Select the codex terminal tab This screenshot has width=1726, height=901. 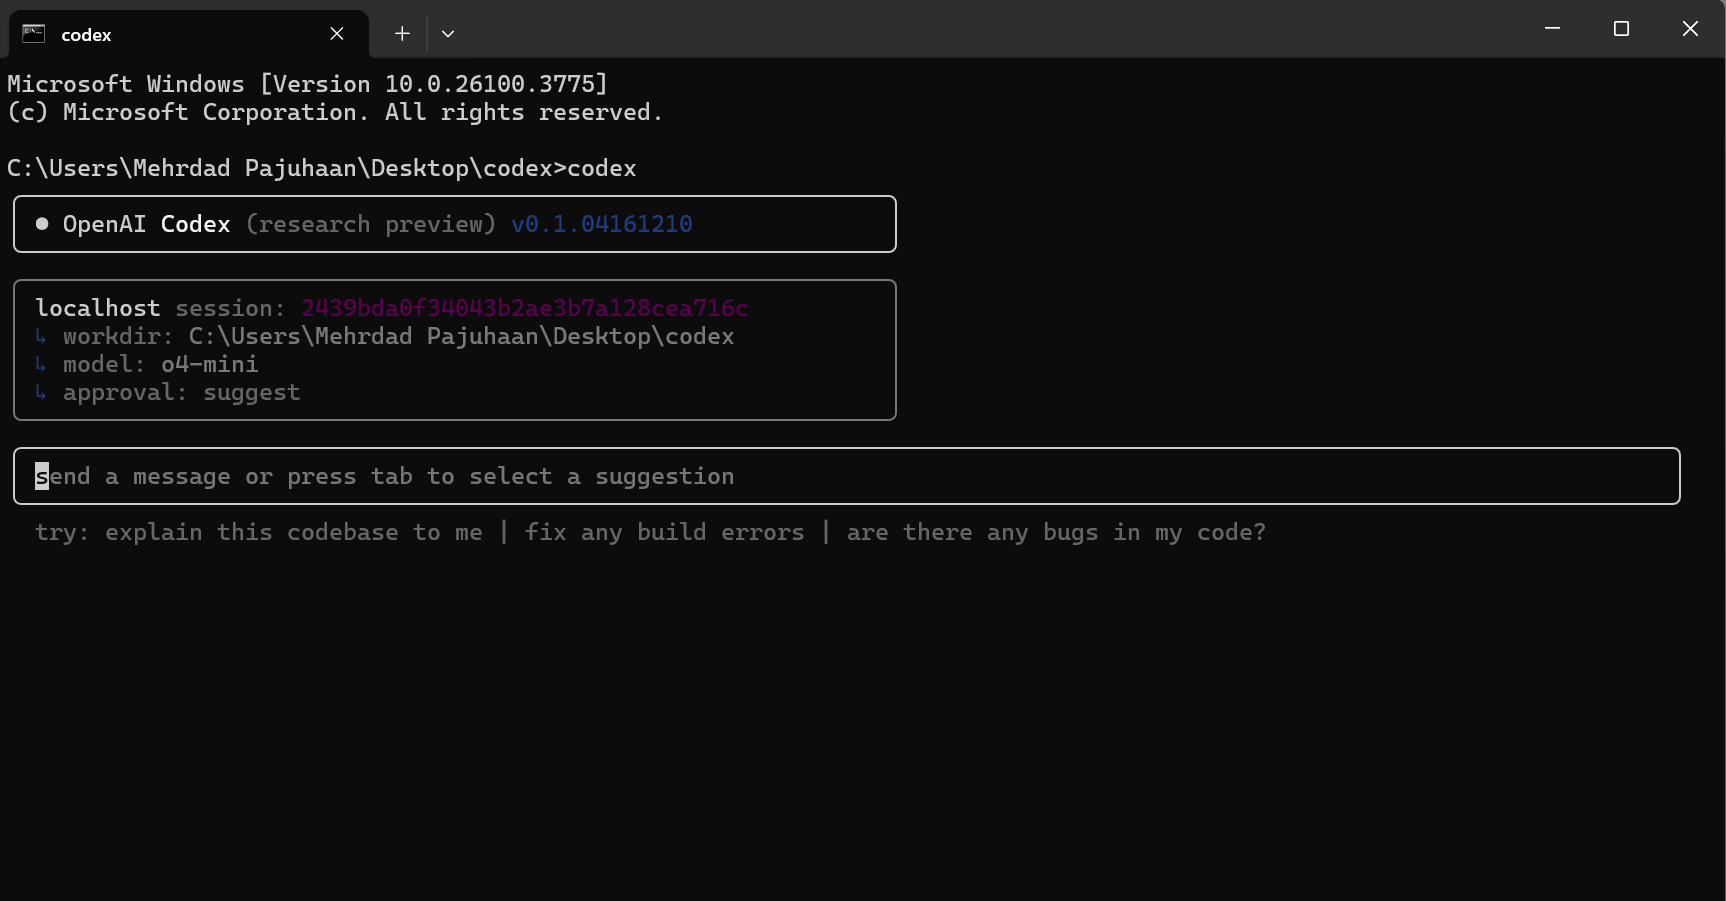(188, 34)
